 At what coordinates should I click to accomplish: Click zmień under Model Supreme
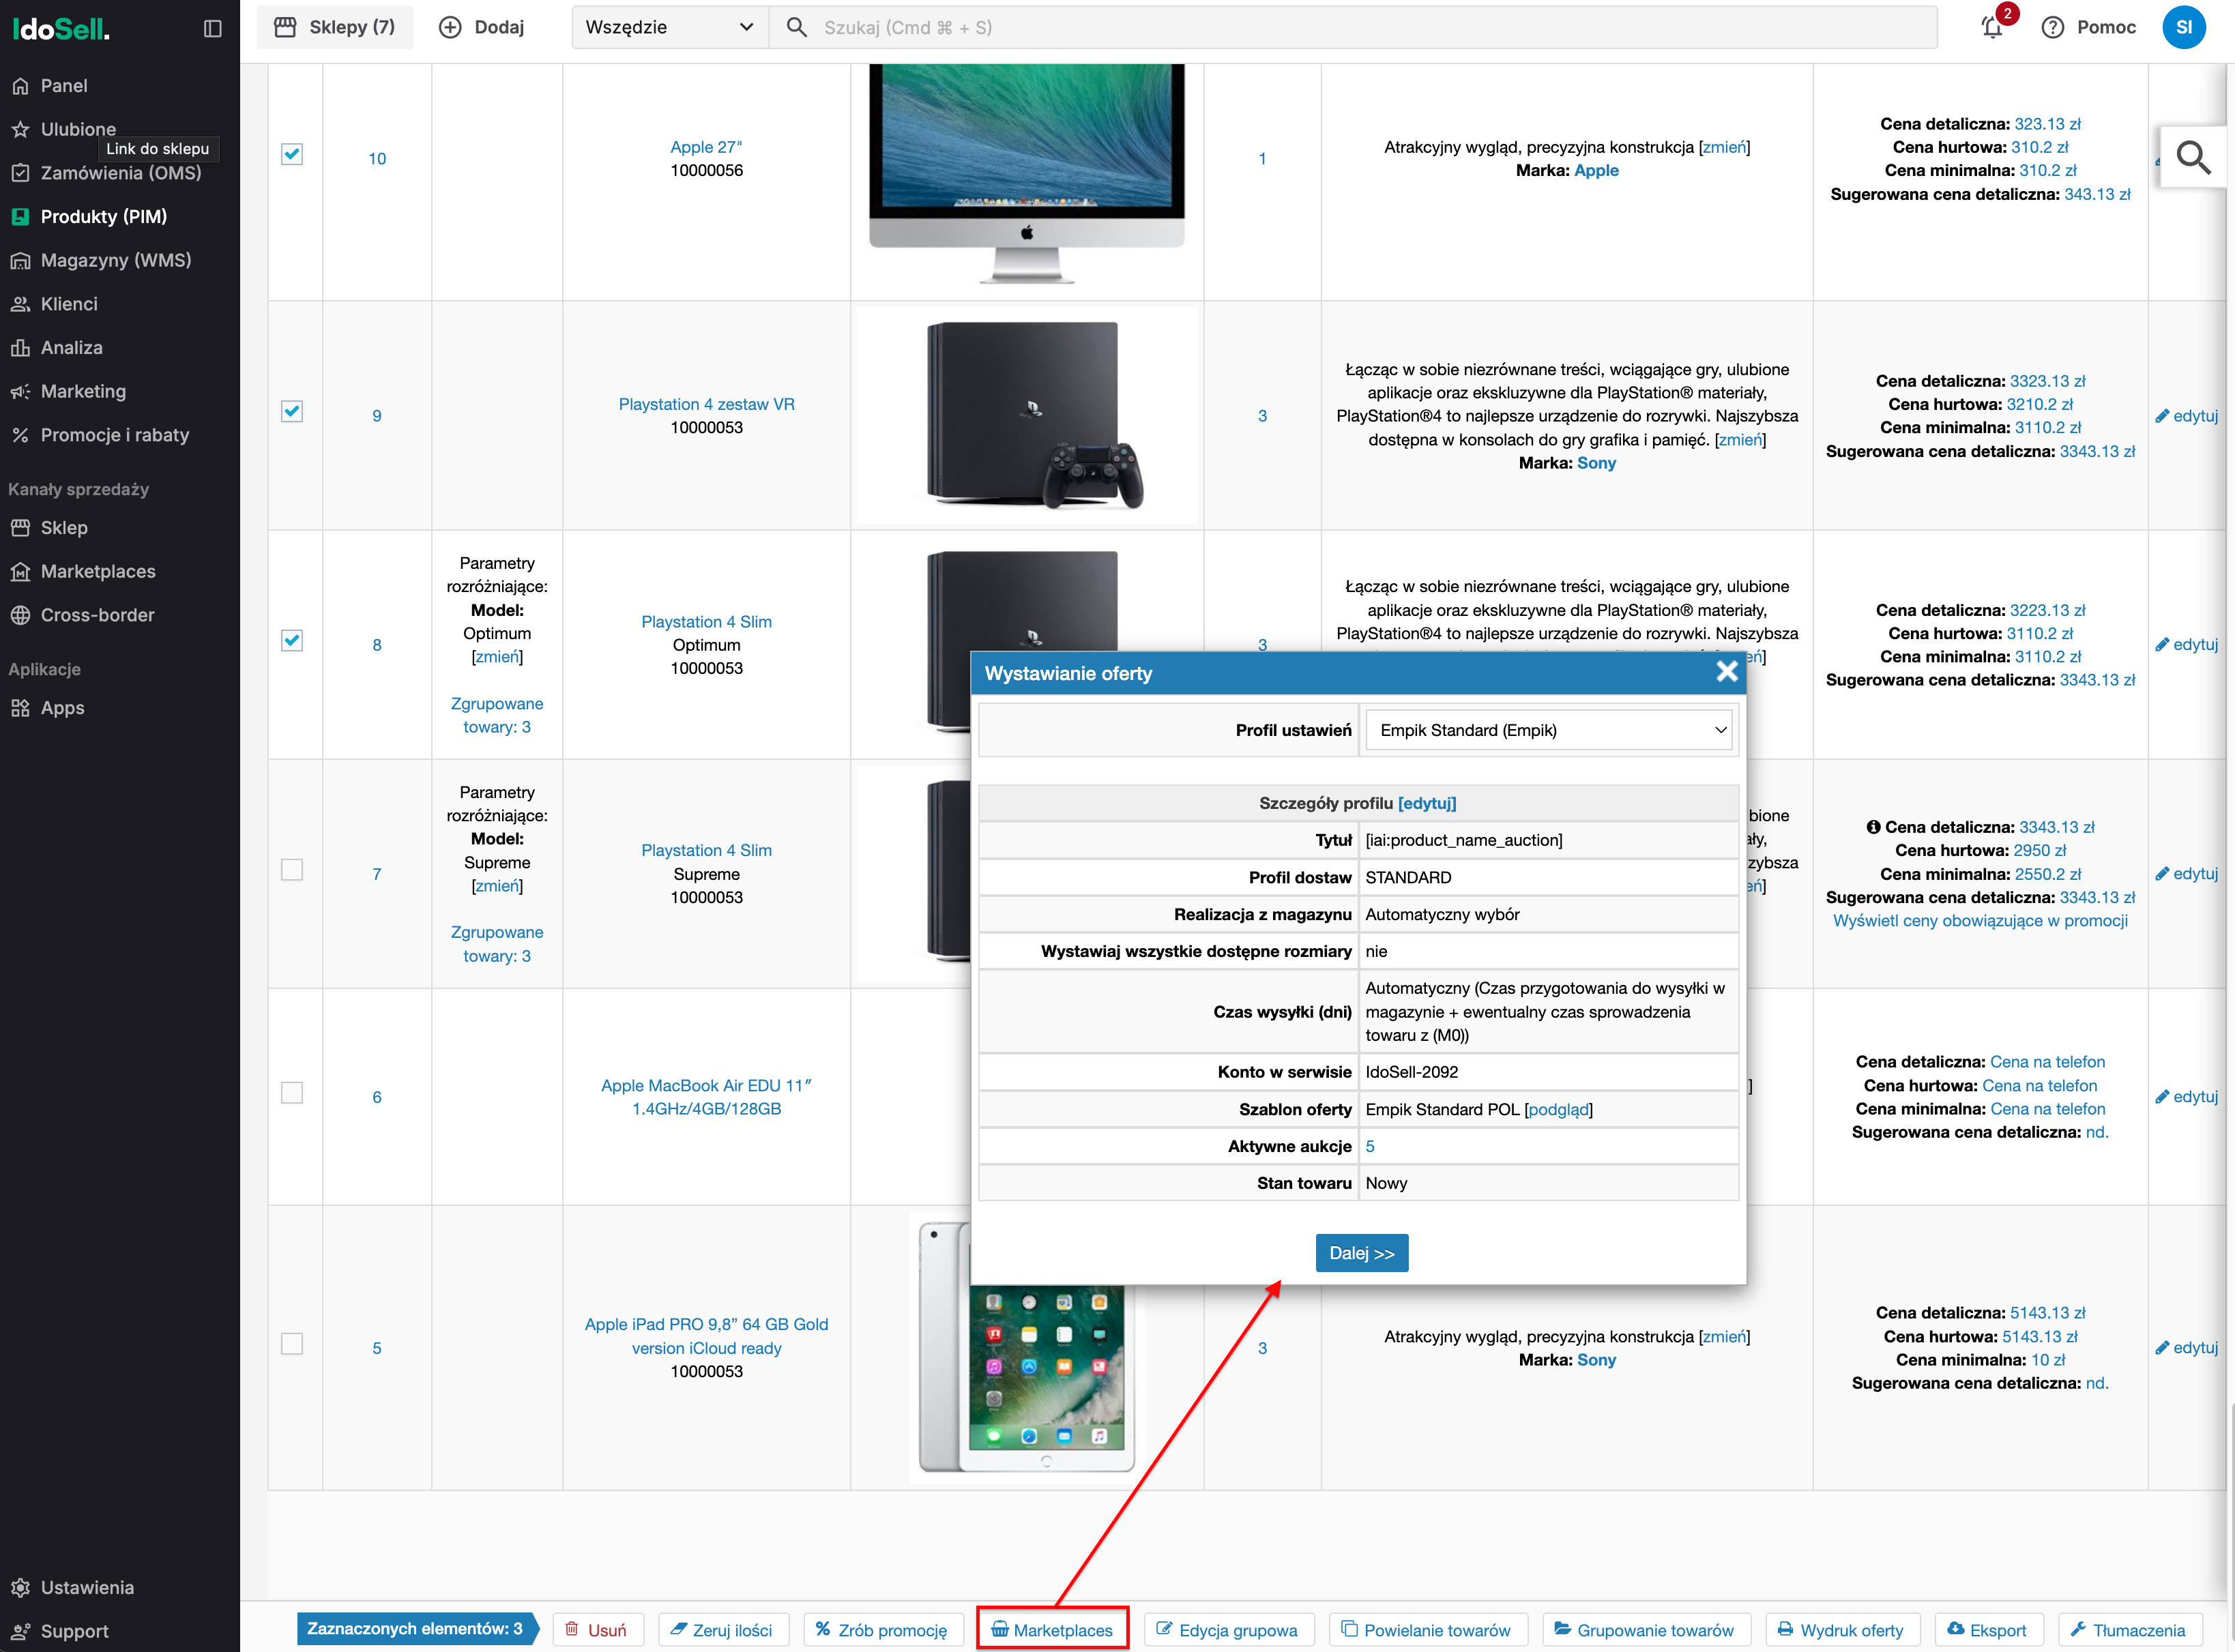point(497,886)
